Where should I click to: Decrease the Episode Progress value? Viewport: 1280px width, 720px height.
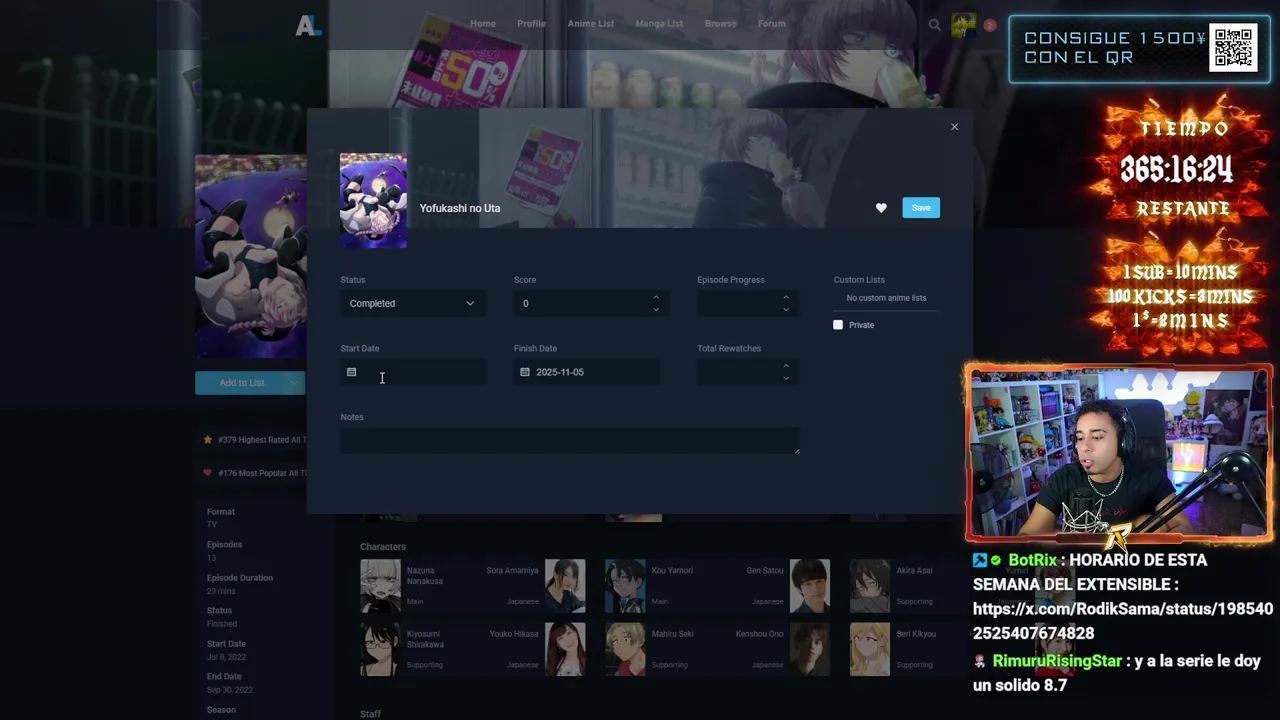pyautogui.click(x=786, y=309)
